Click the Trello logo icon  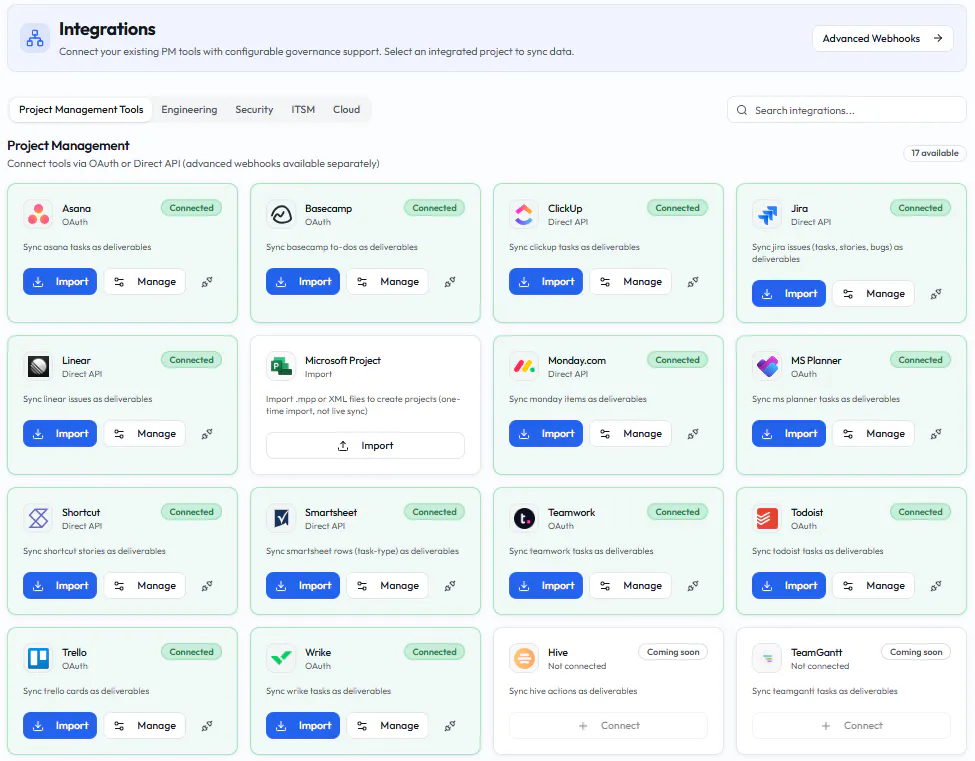[39, 658]
